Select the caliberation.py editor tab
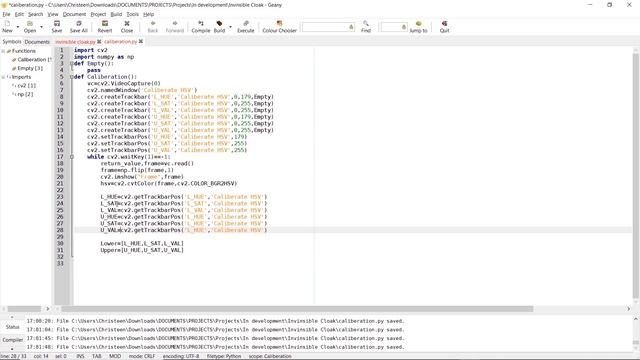Image resolution: width=640 pixels, height=360 pixels. (120, 42)
